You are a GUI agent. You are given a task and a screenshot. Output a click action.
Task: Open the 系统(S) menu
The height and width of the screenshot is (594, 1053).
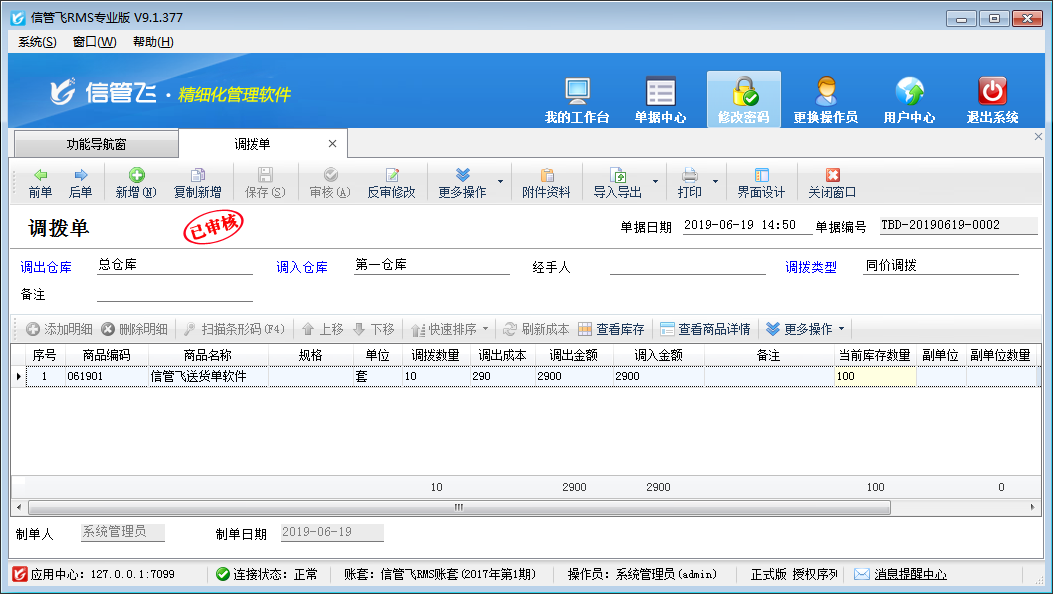pyautogui.click(x=37, y=42)
